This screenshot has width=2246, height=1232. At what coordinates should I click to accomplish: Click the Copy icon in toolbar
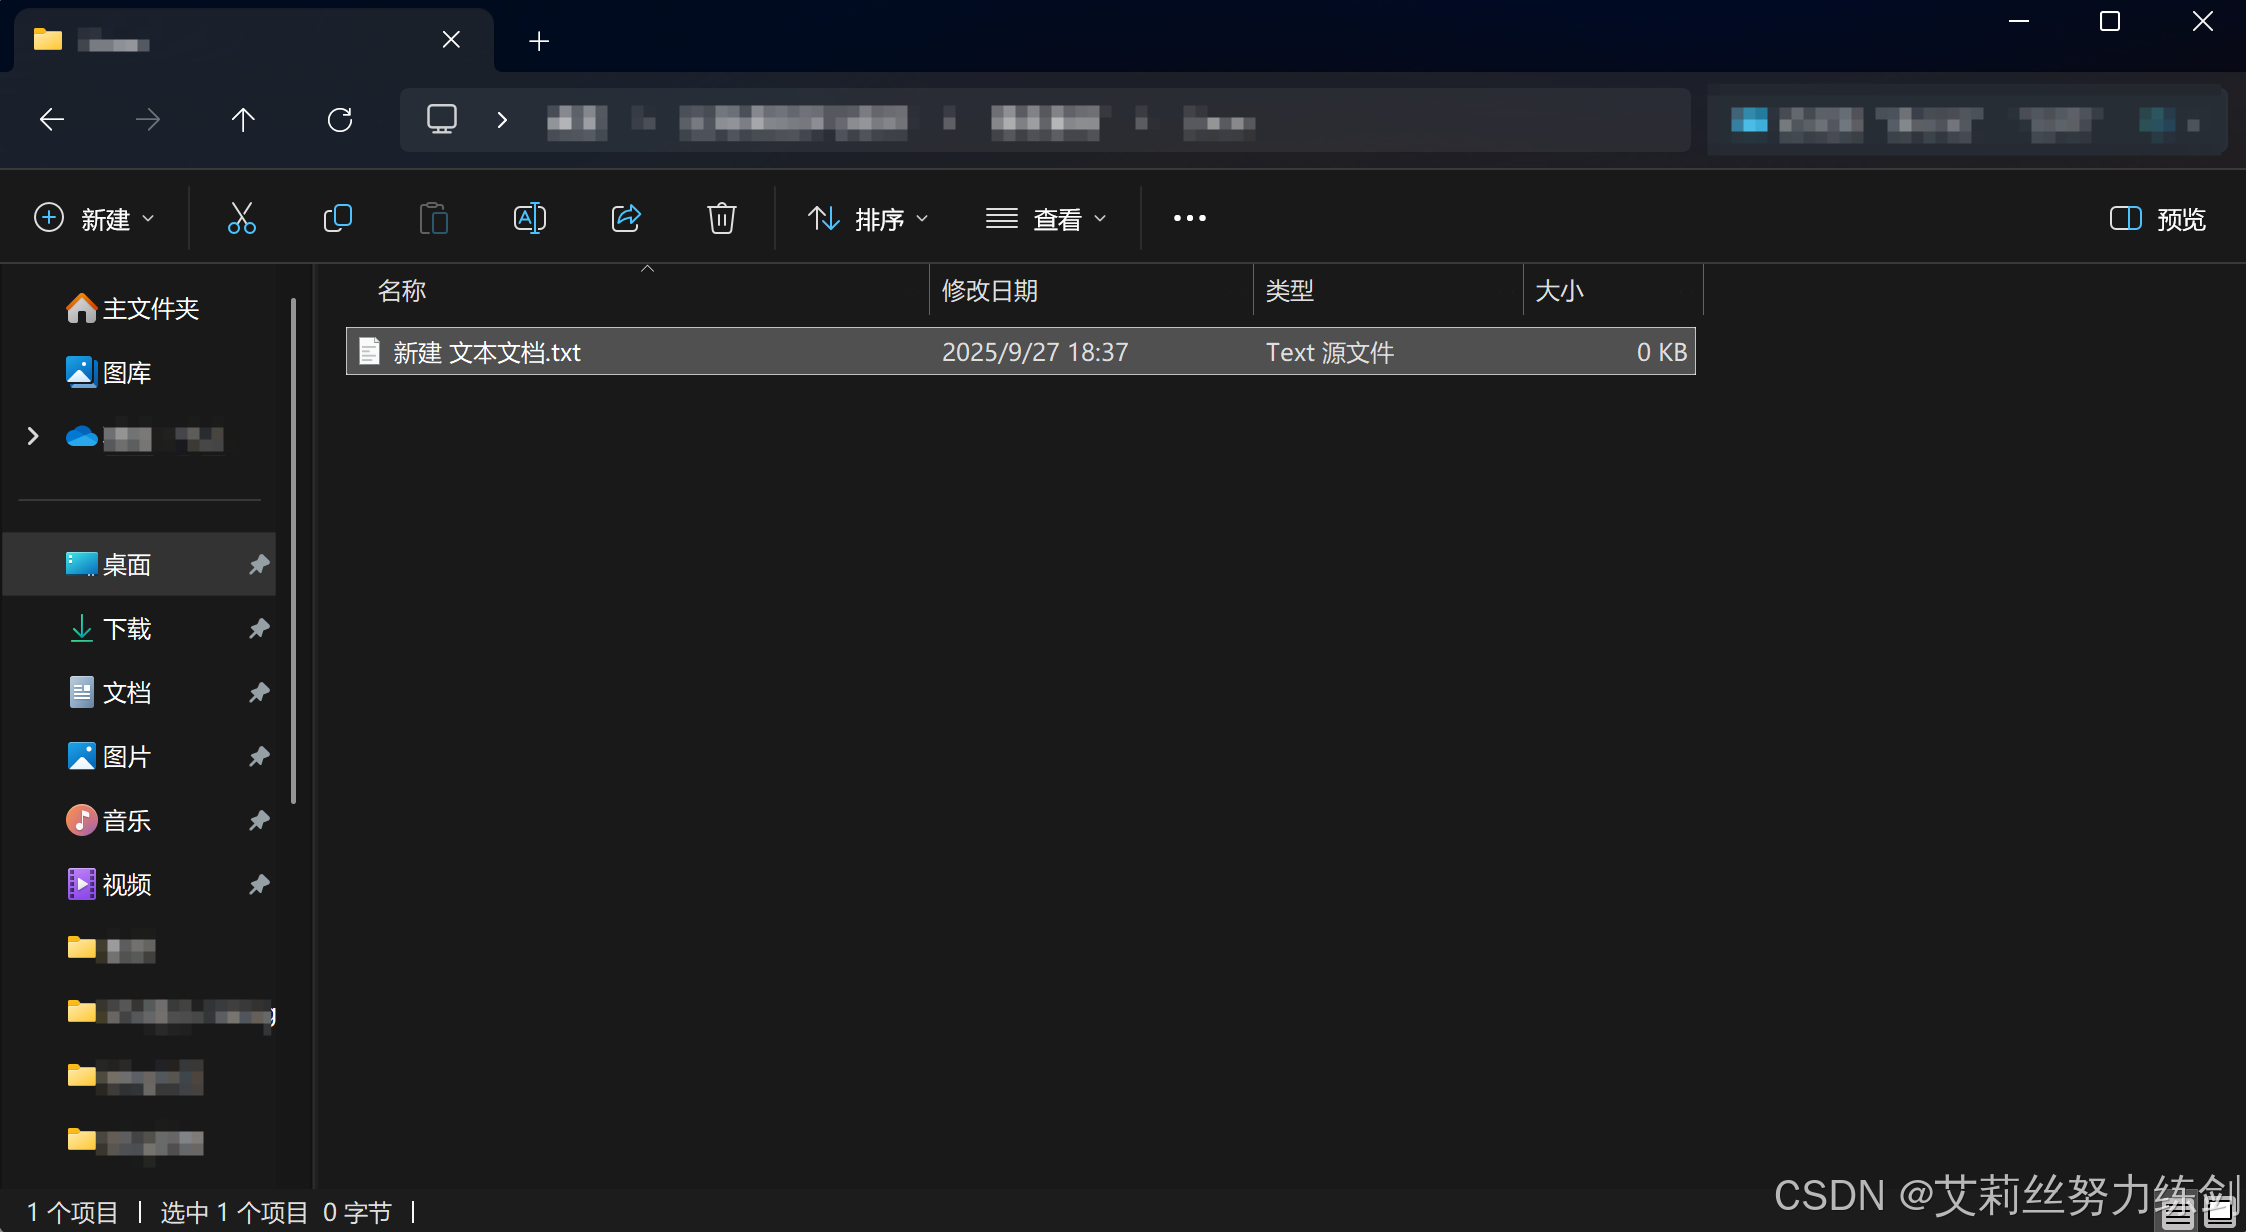click(338, 218)
